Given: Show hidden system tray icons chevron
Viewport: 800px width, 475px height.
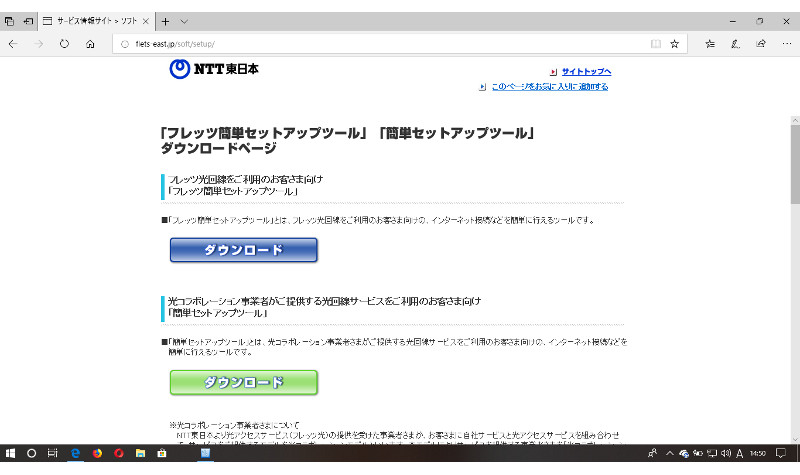Looking at the screenshot, I should point(669,453).
